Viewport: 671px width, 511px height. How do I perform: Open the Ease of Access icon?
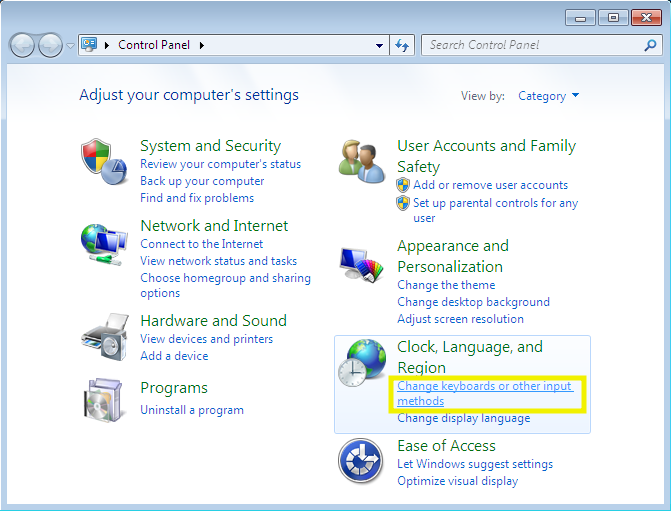click(361, 463)
